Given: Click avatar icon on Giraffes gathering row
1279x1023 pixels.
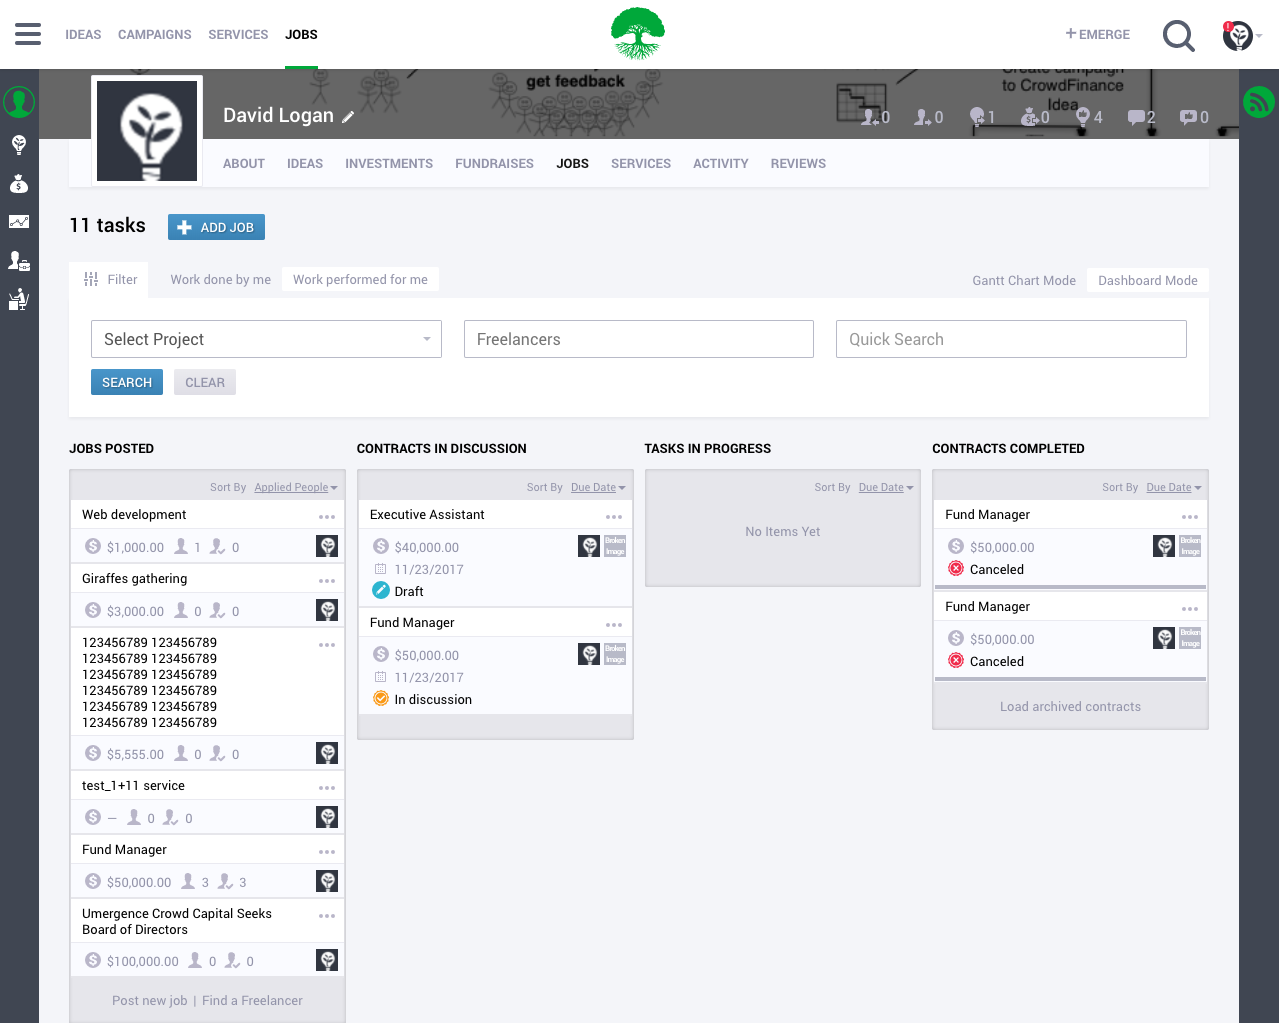Looking at the screenshot, I should tap(327, 610).
